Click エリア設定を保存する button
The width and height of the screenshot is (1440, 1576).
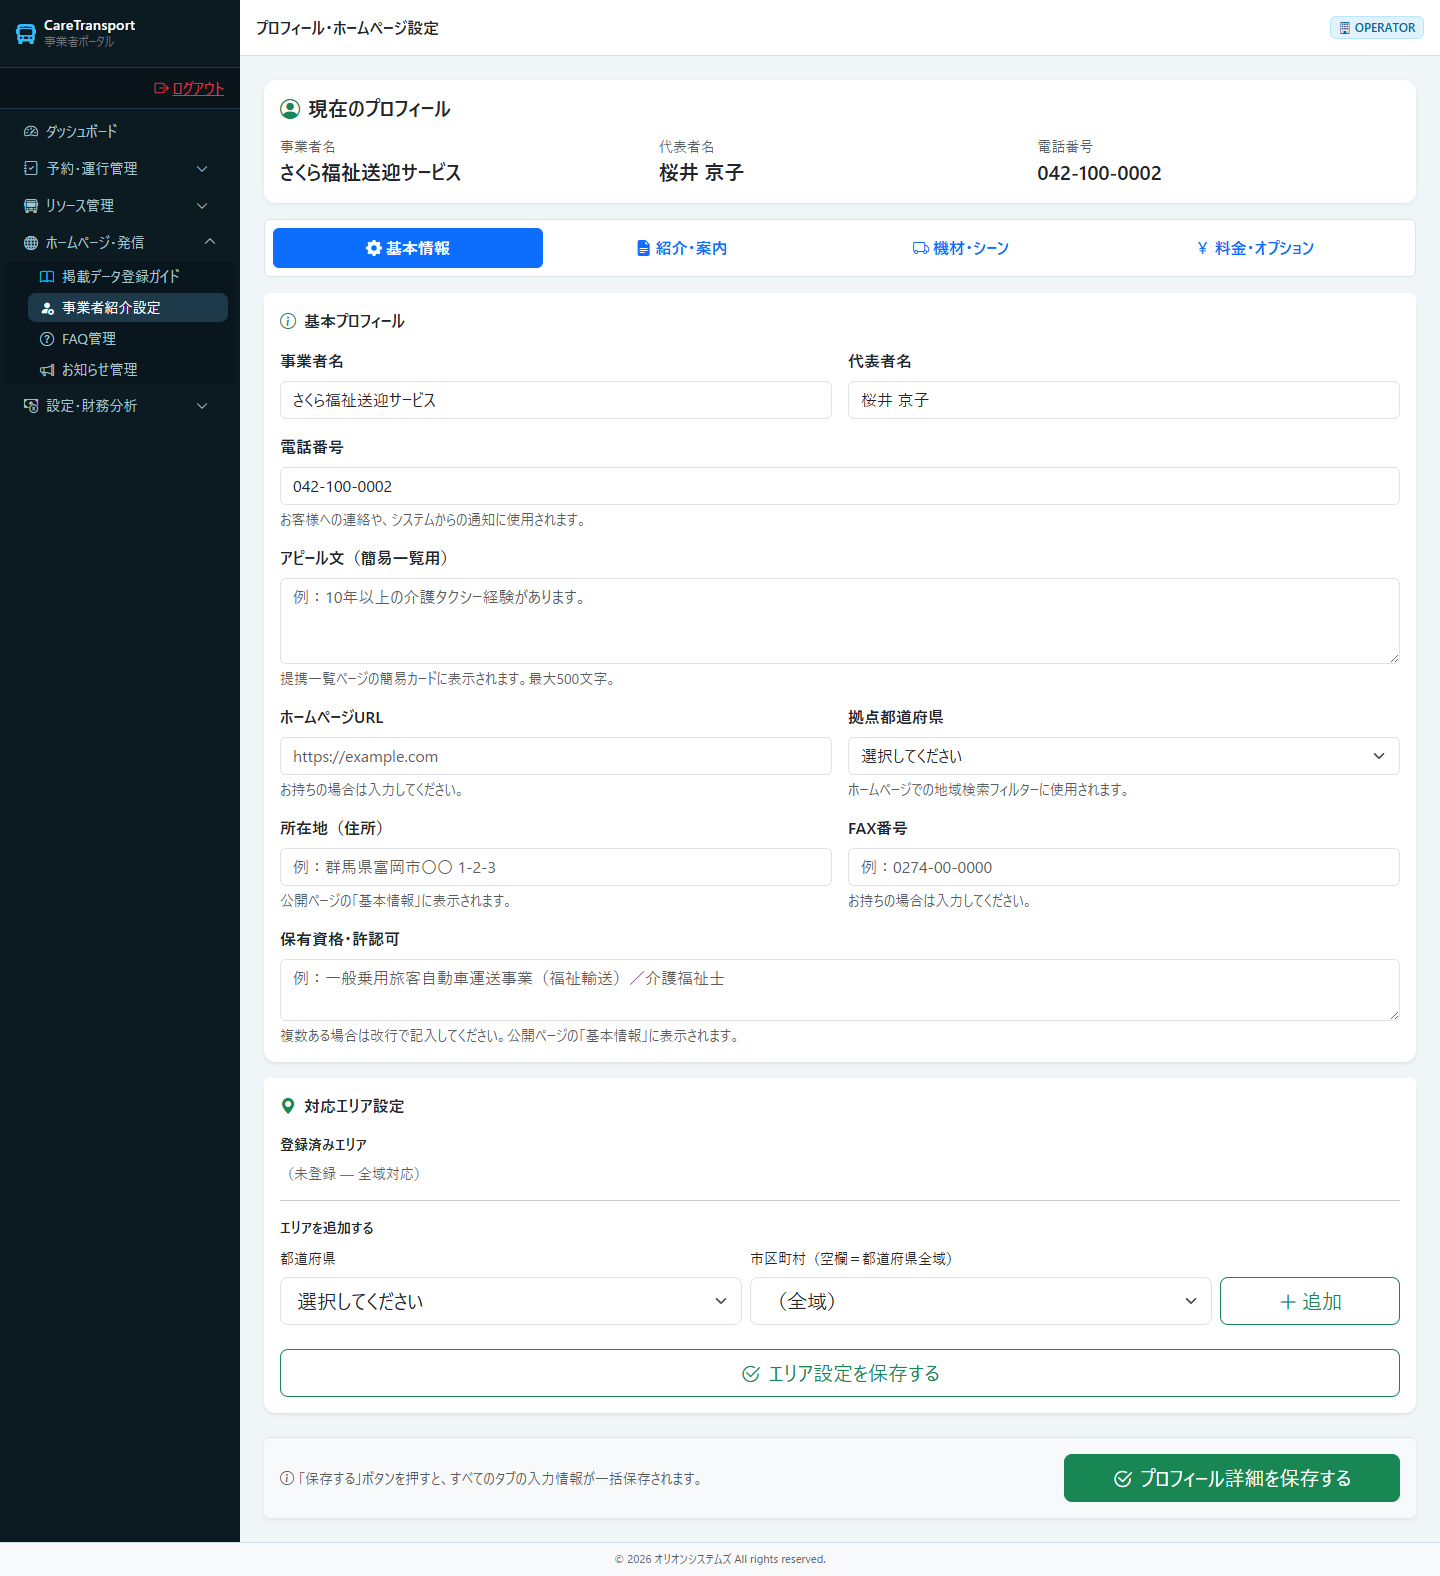click(840, 1373)
